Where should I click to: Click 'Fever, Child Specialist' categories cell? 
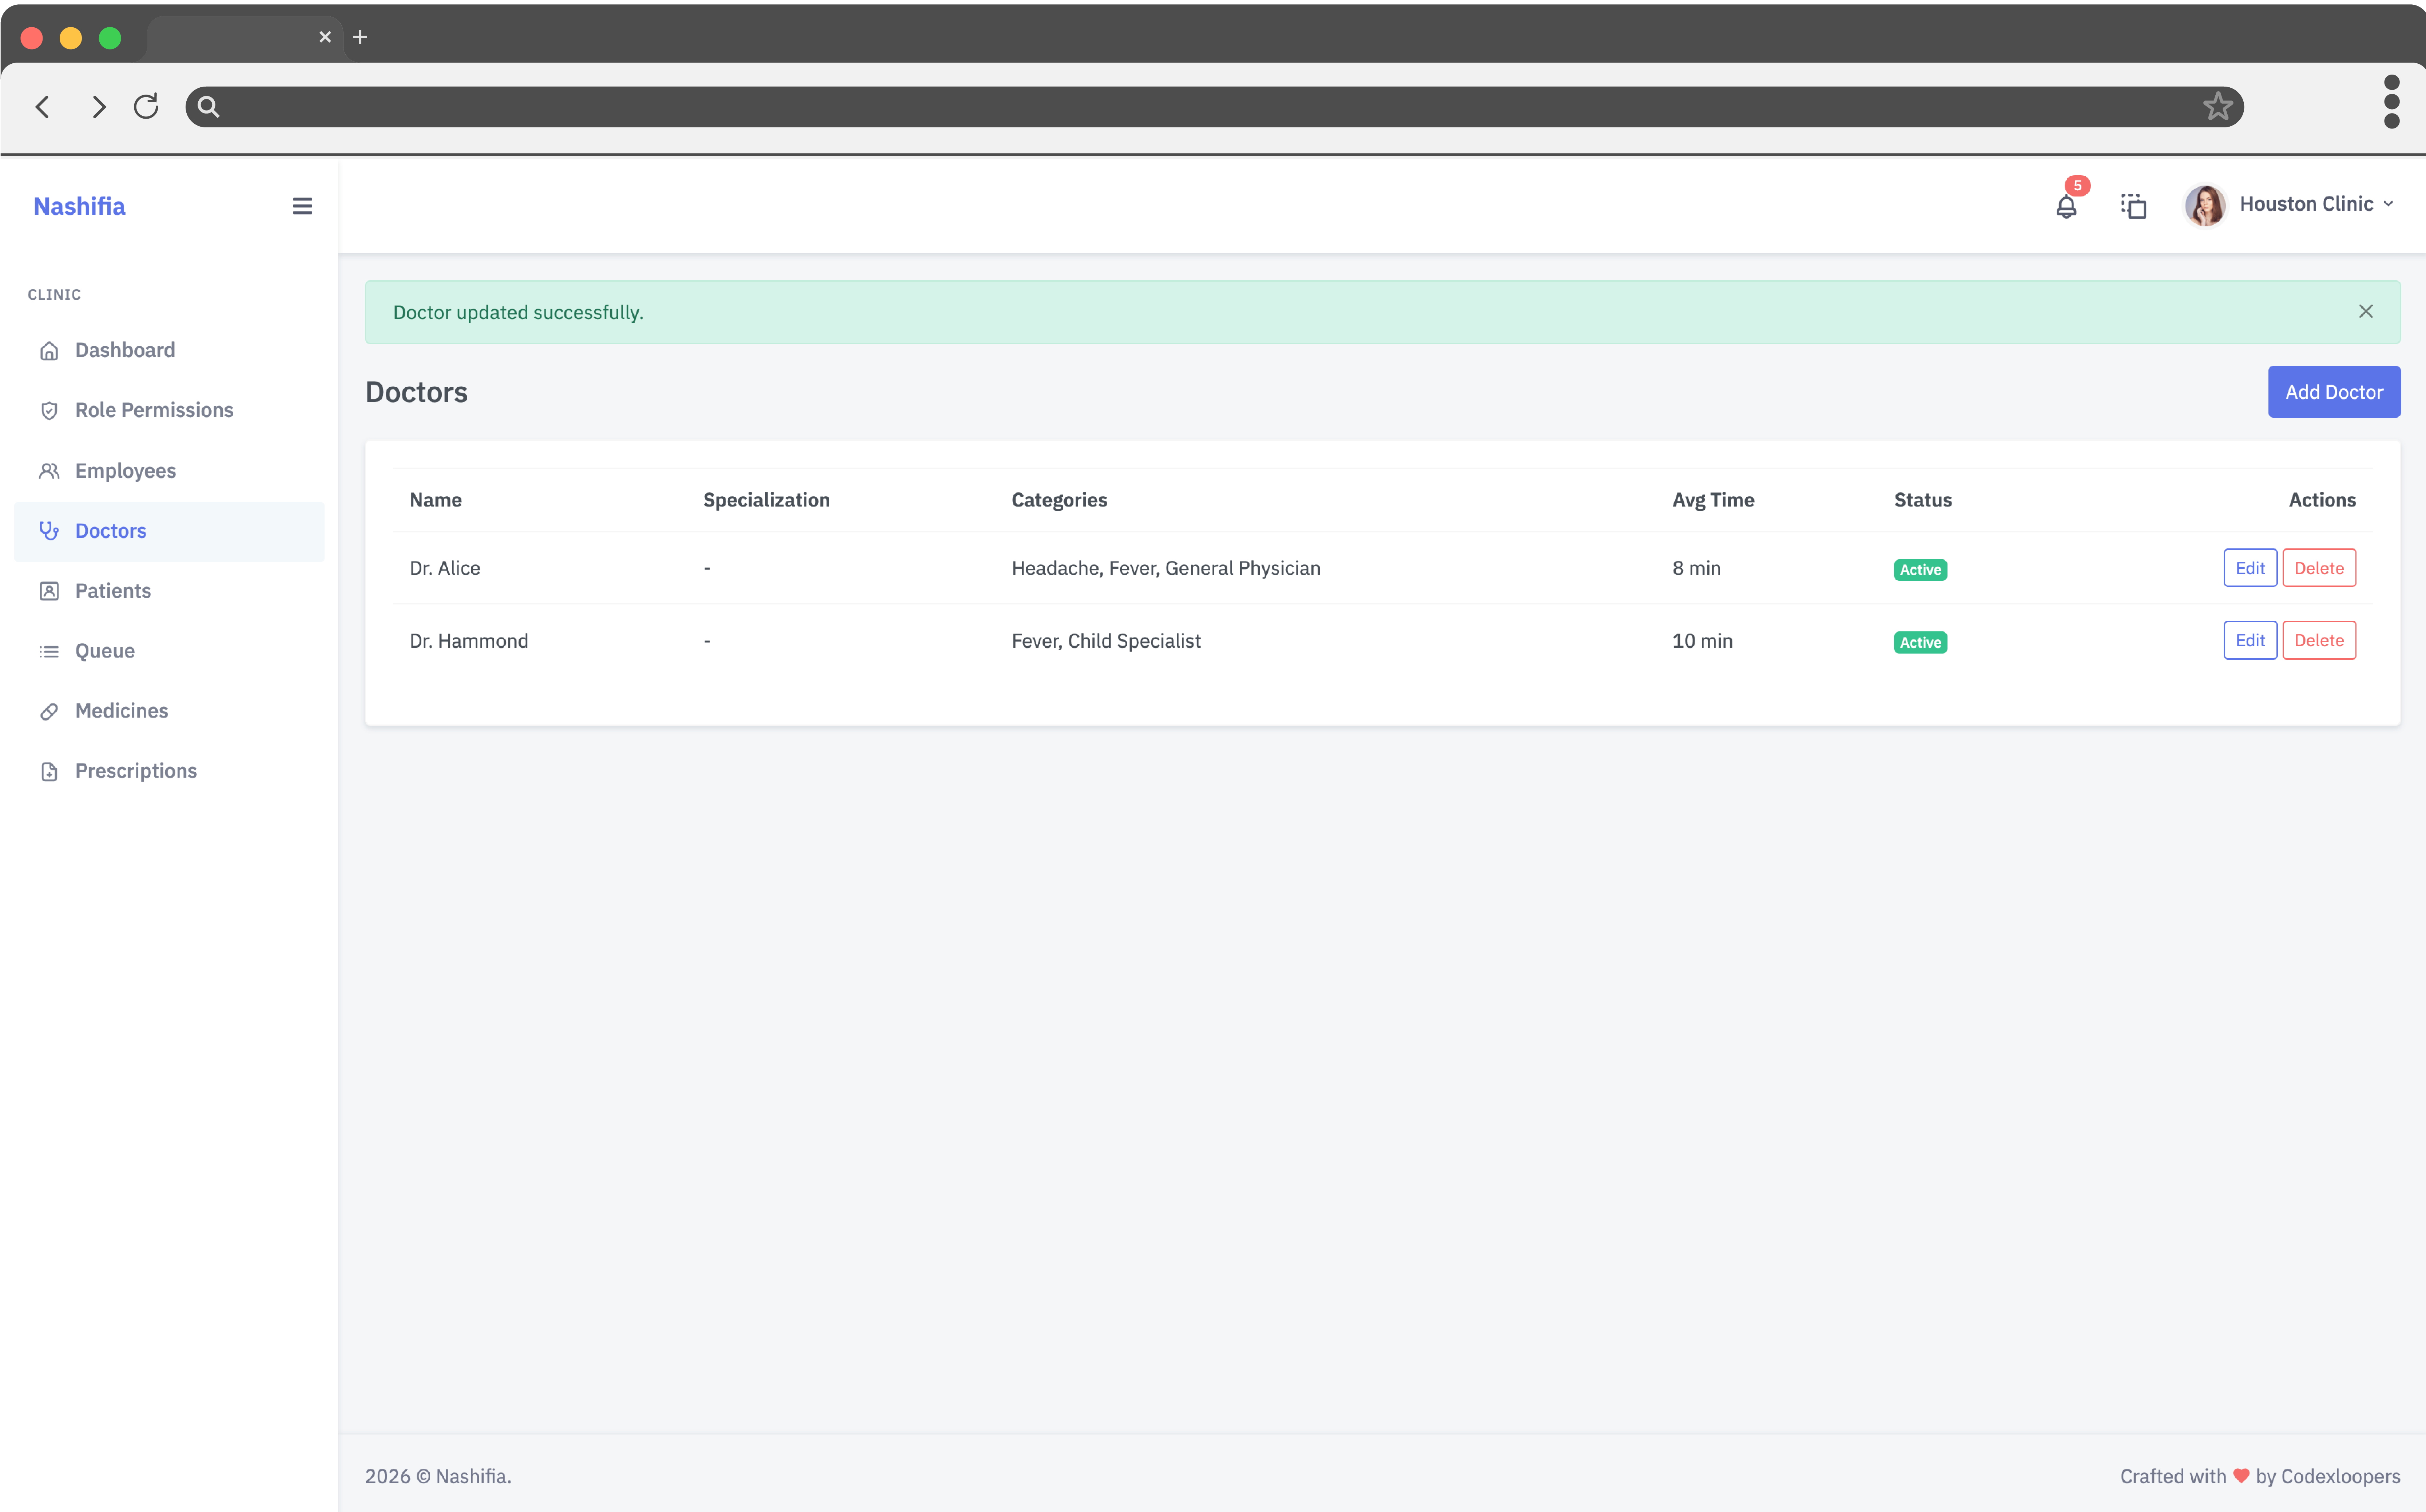1106,641
